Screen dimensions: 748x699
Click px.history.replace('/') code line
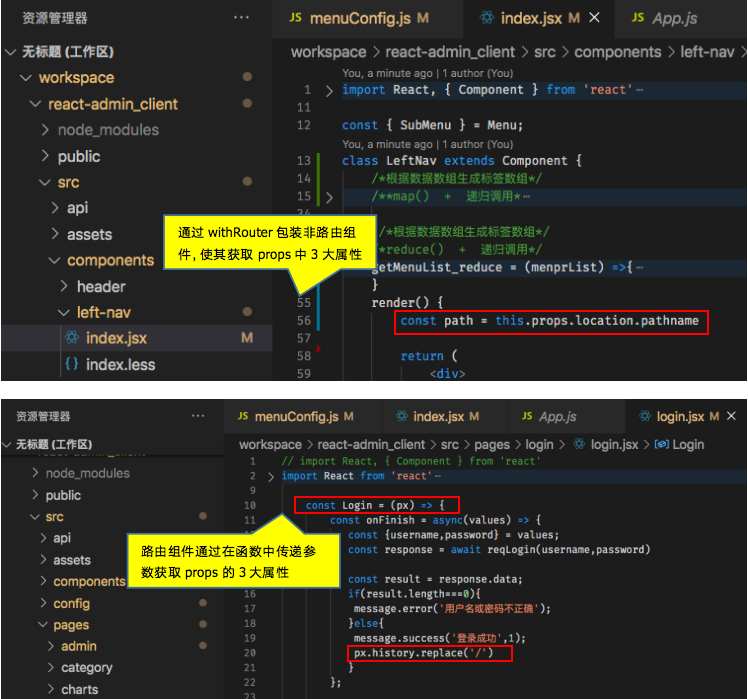coord(423,653)
